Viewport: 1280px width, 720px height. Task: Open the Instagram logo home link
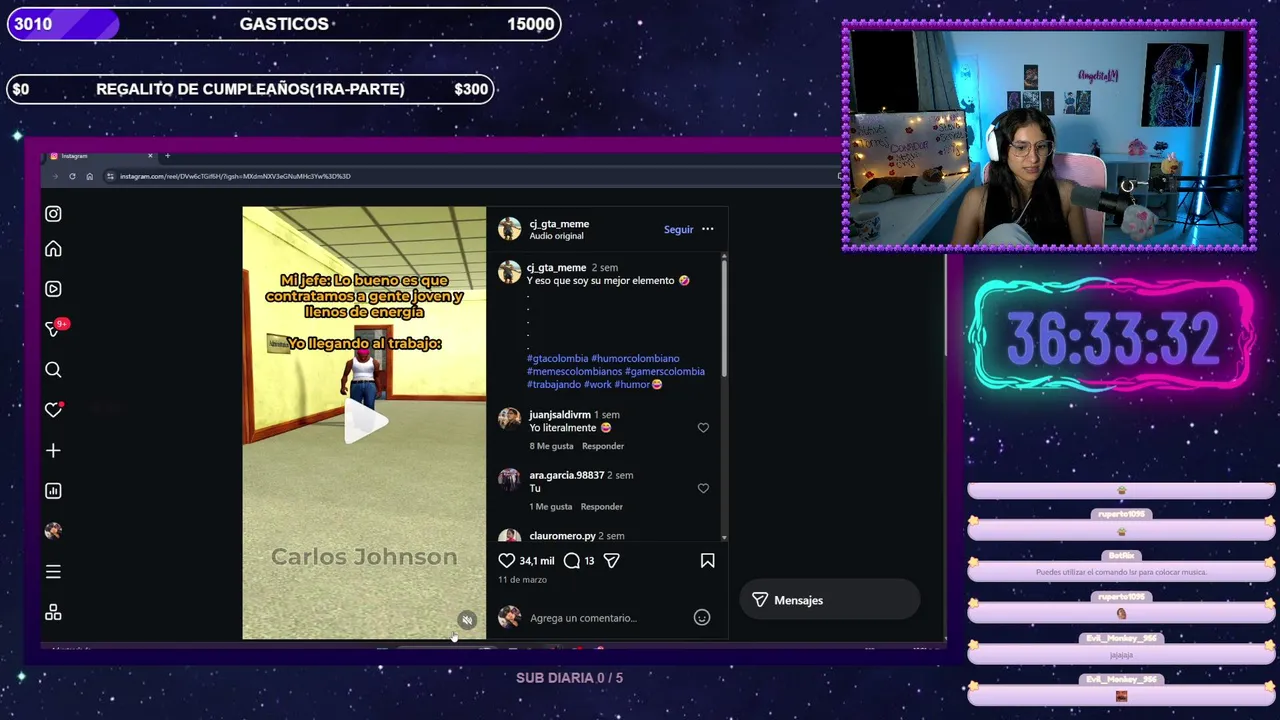(x=53, y=213)
